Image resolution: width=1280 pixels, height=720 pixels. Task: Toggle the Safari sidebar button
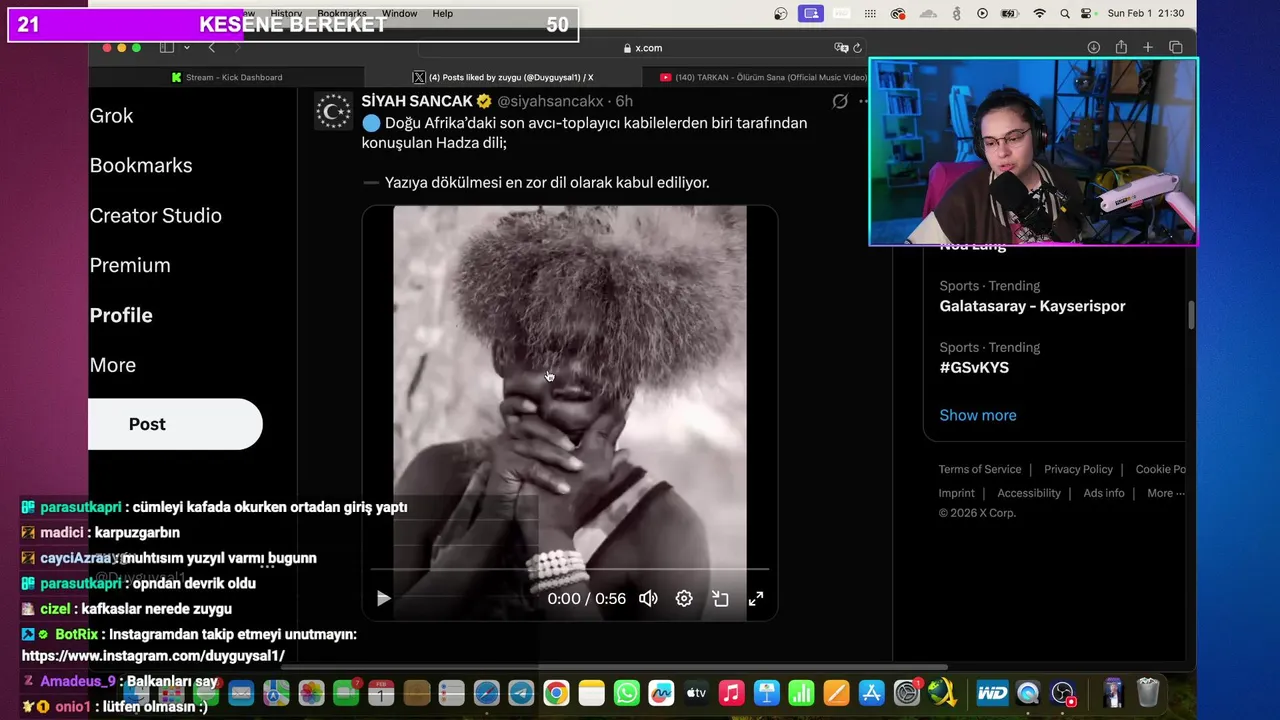[166, 48]
